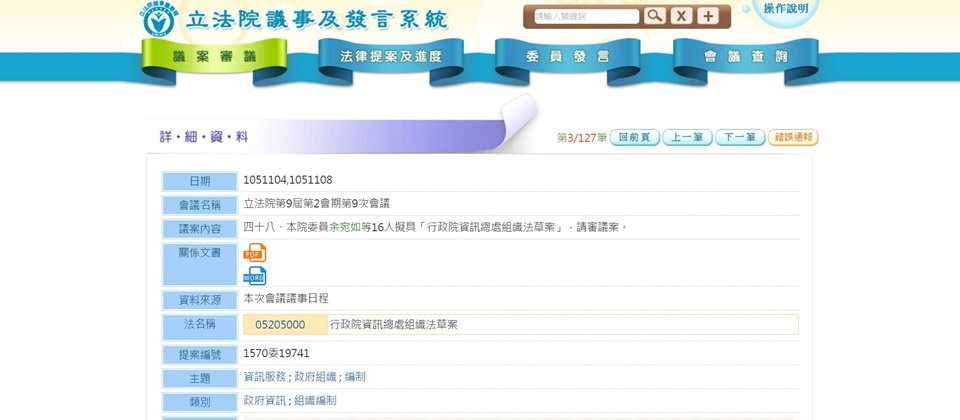Click the magnifier search icon

(x=654, y=16)
